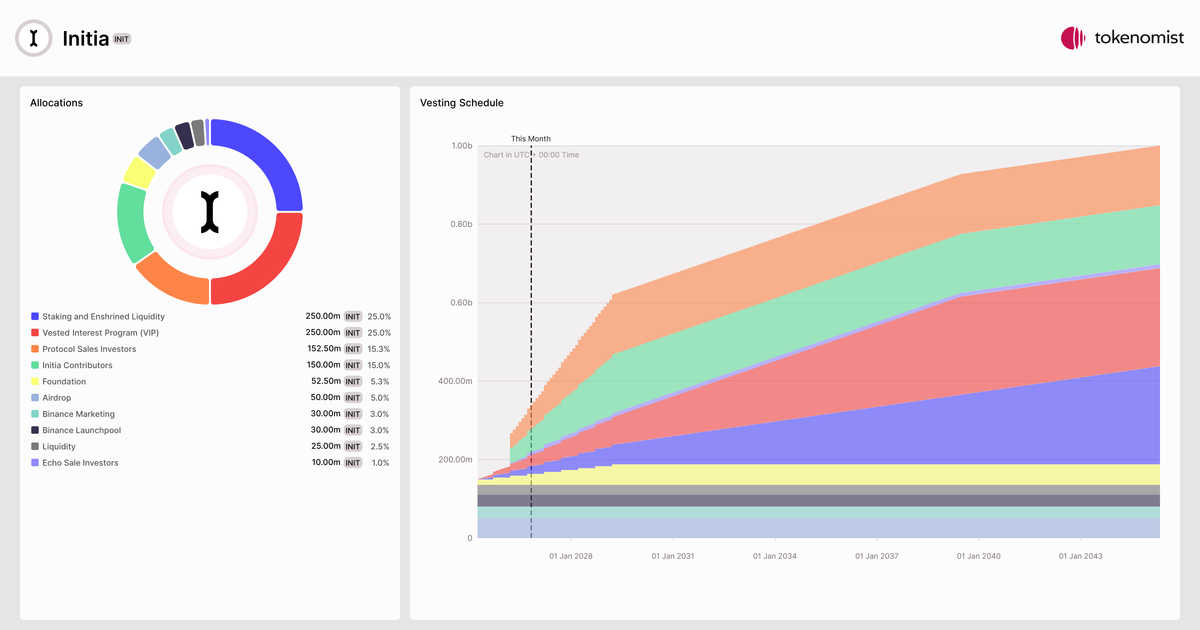This screenshot has height=630, width=1200.
Task: Click the 25.00m Liquidity amount
Action: [326, 446]
